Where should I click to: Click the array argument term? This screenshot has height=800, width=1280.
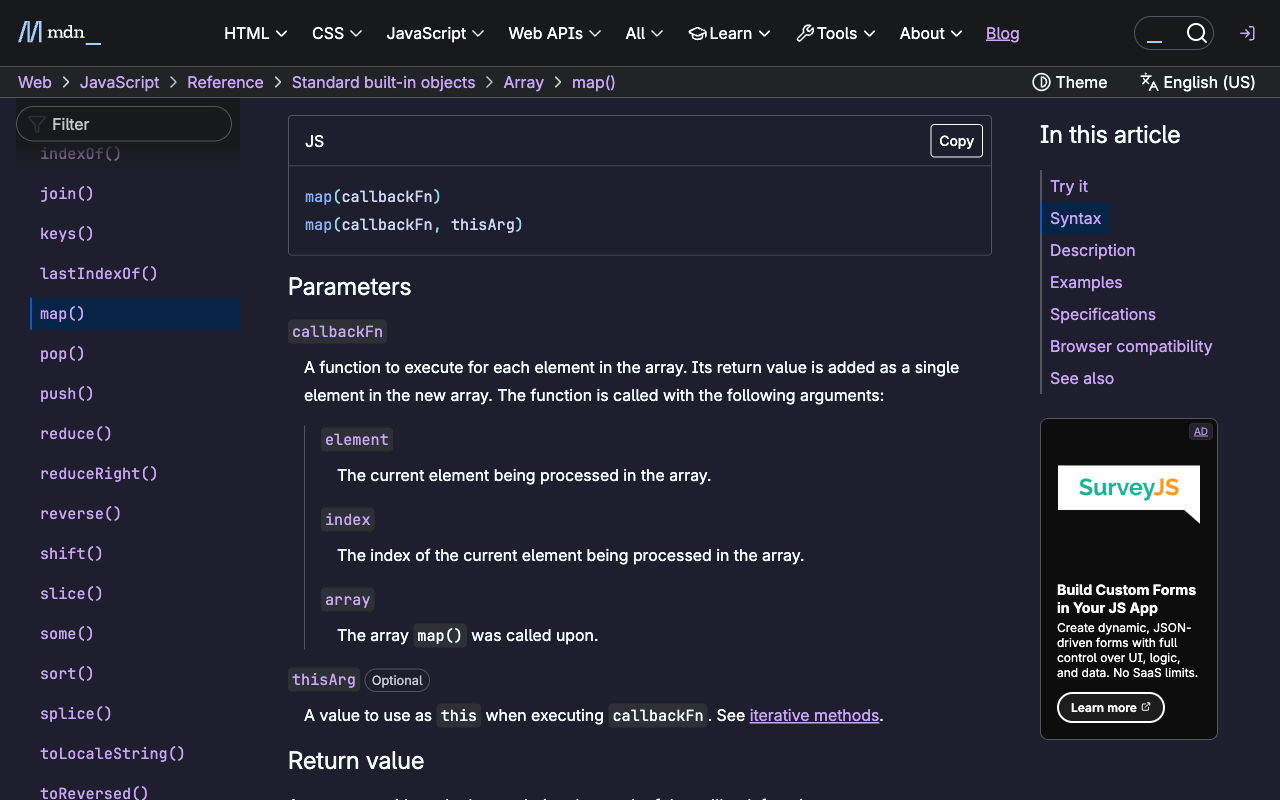coord(348,600)
